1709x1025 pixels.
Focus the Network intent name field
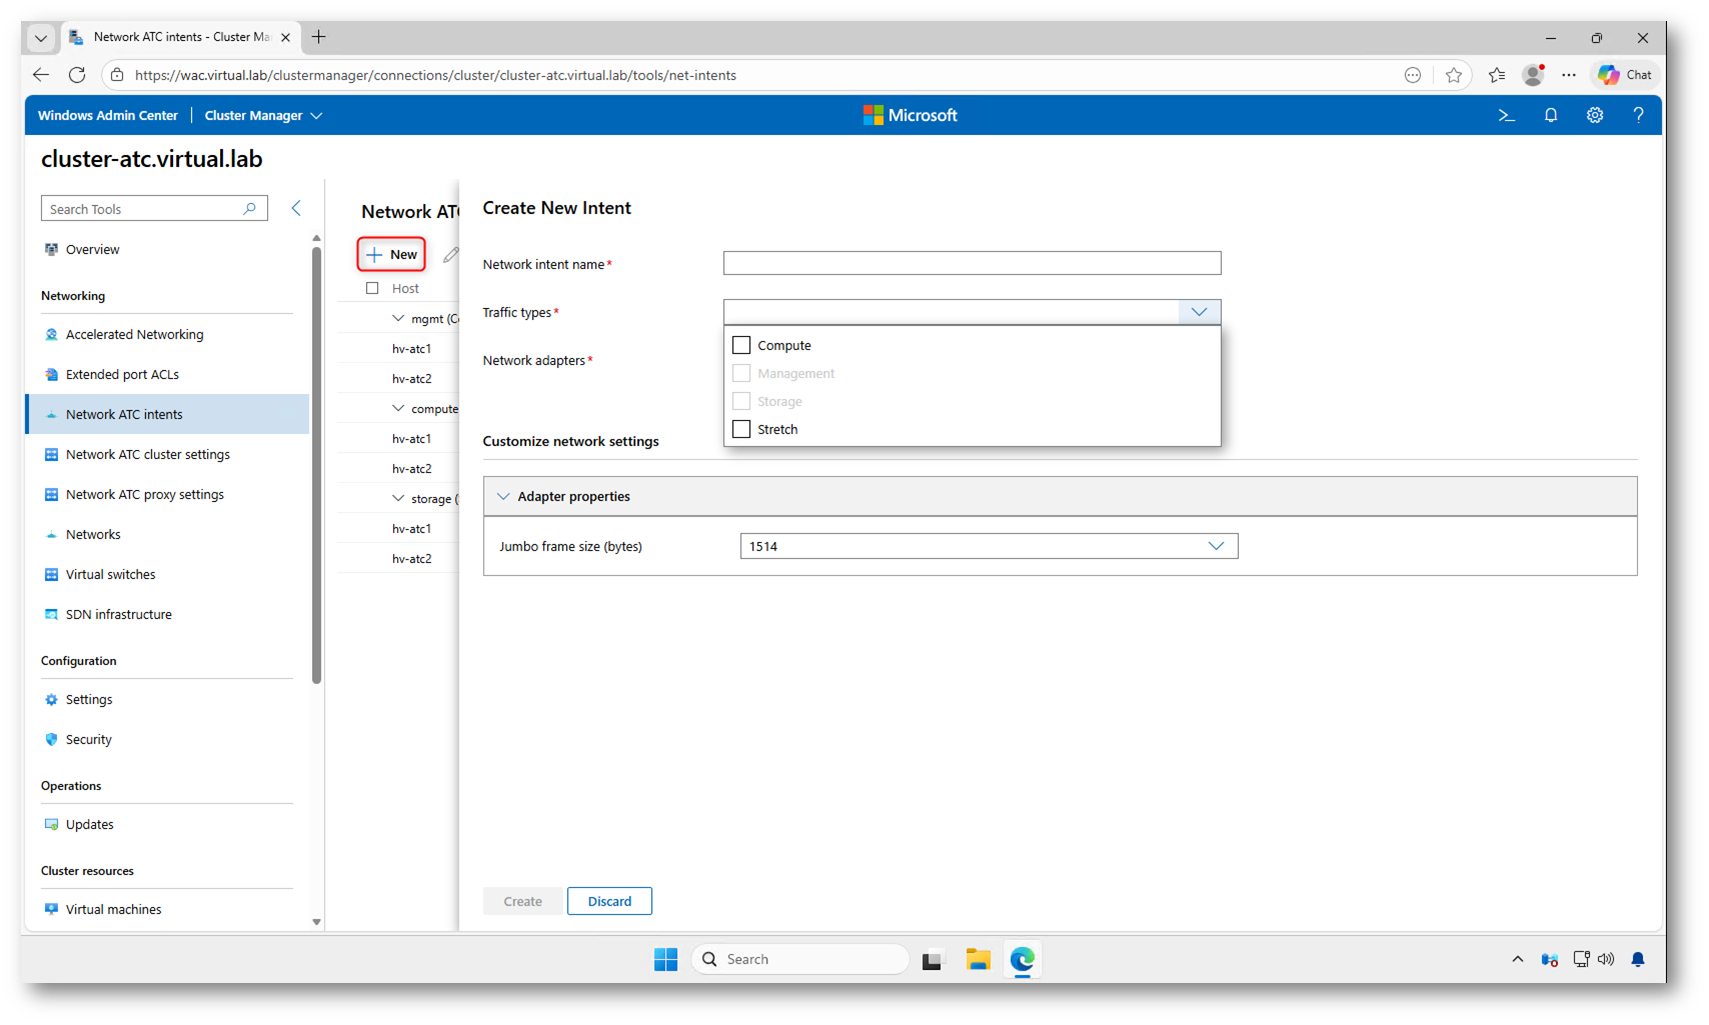pos(971,263)
